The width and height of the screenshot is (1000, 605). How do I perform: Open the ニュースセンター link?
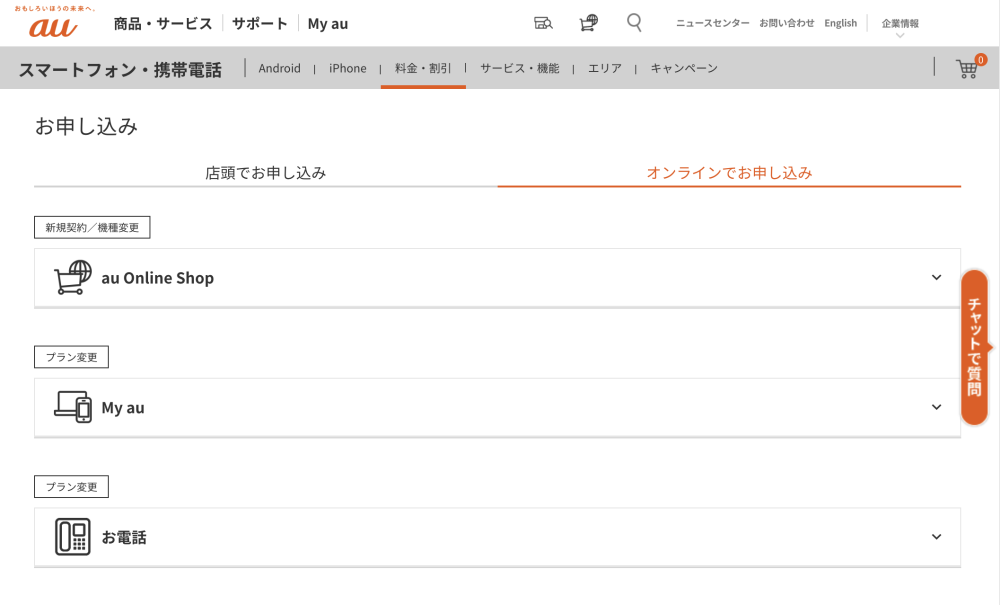pos(712,23)
